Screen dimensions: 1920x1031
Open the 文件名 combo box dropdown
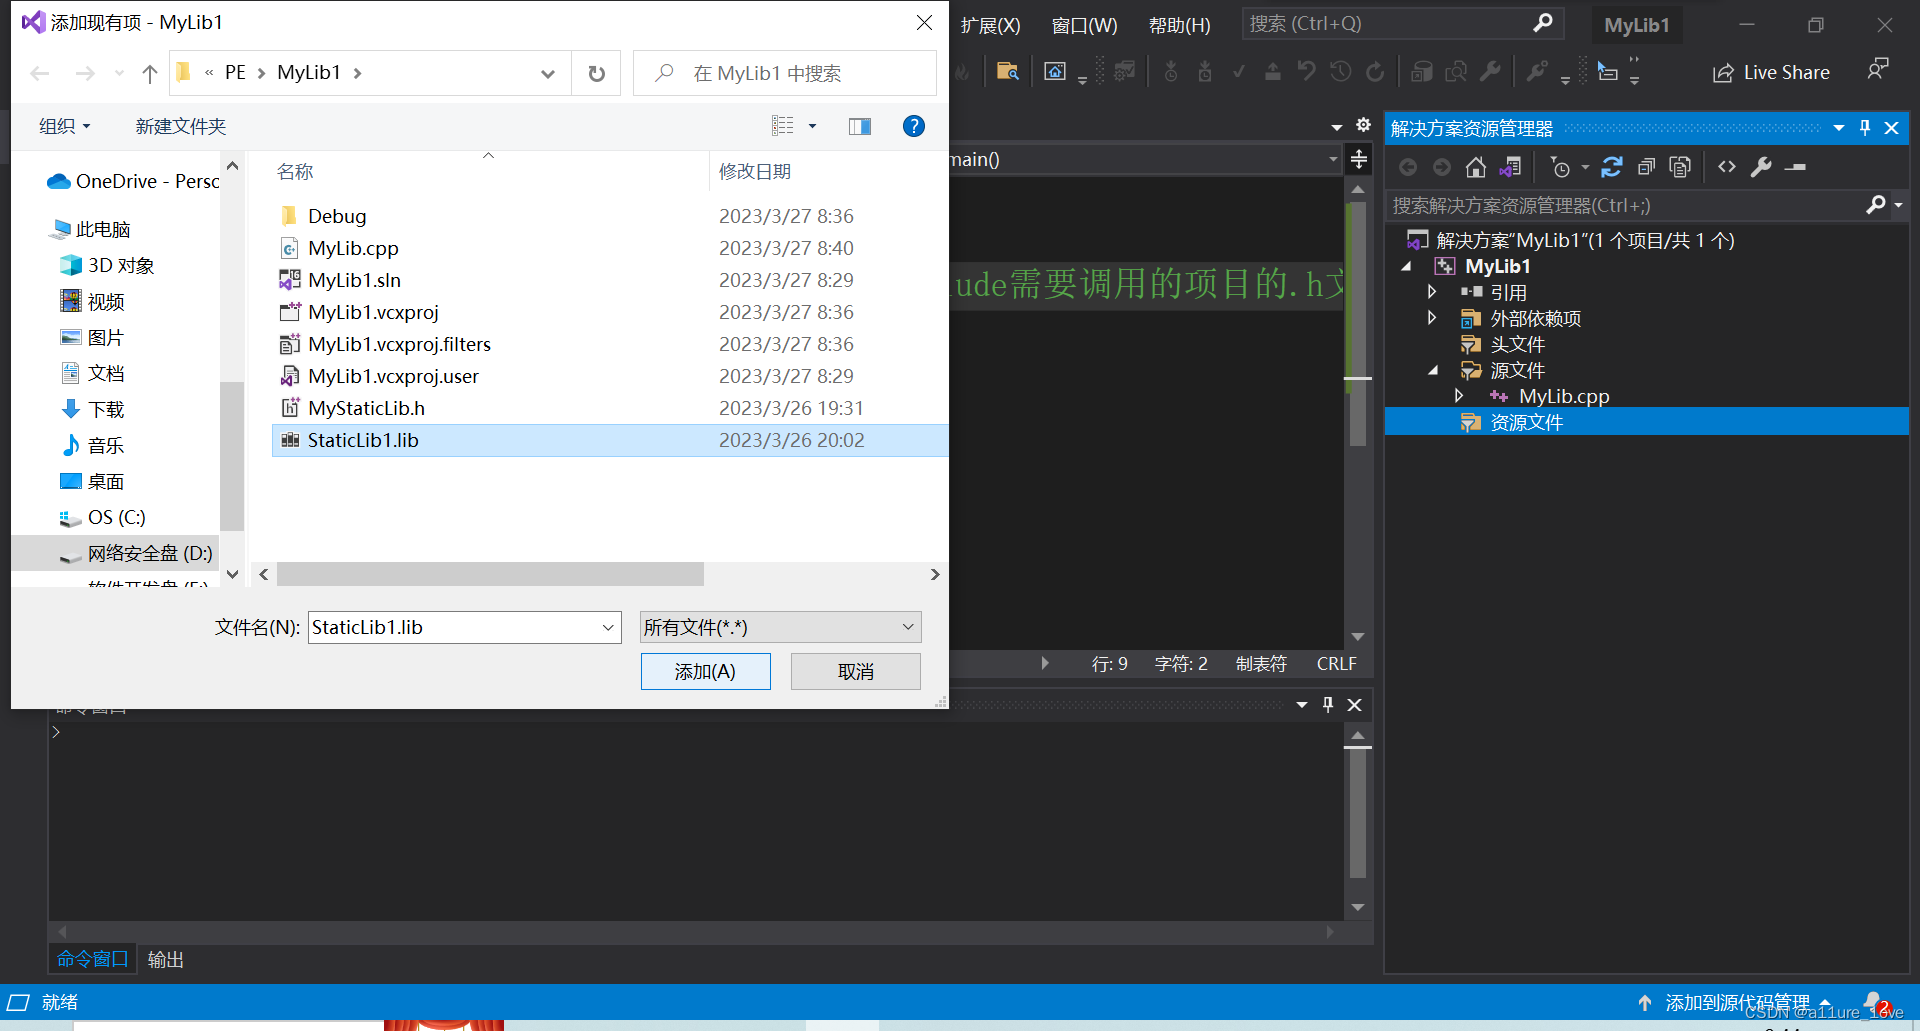(608, 627)
